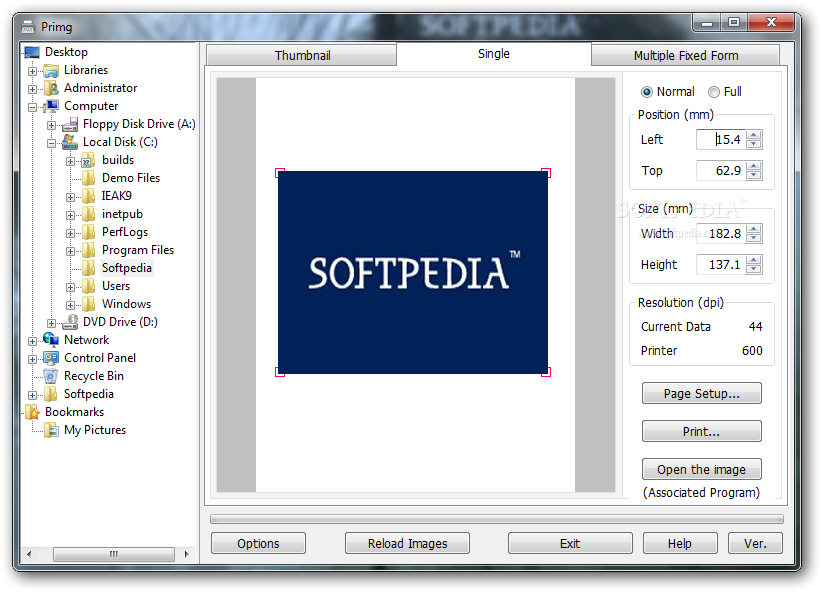Viewport: 822px width, 592px height.
Task: Expand the Administrator tree node
Action: [33, 89]
